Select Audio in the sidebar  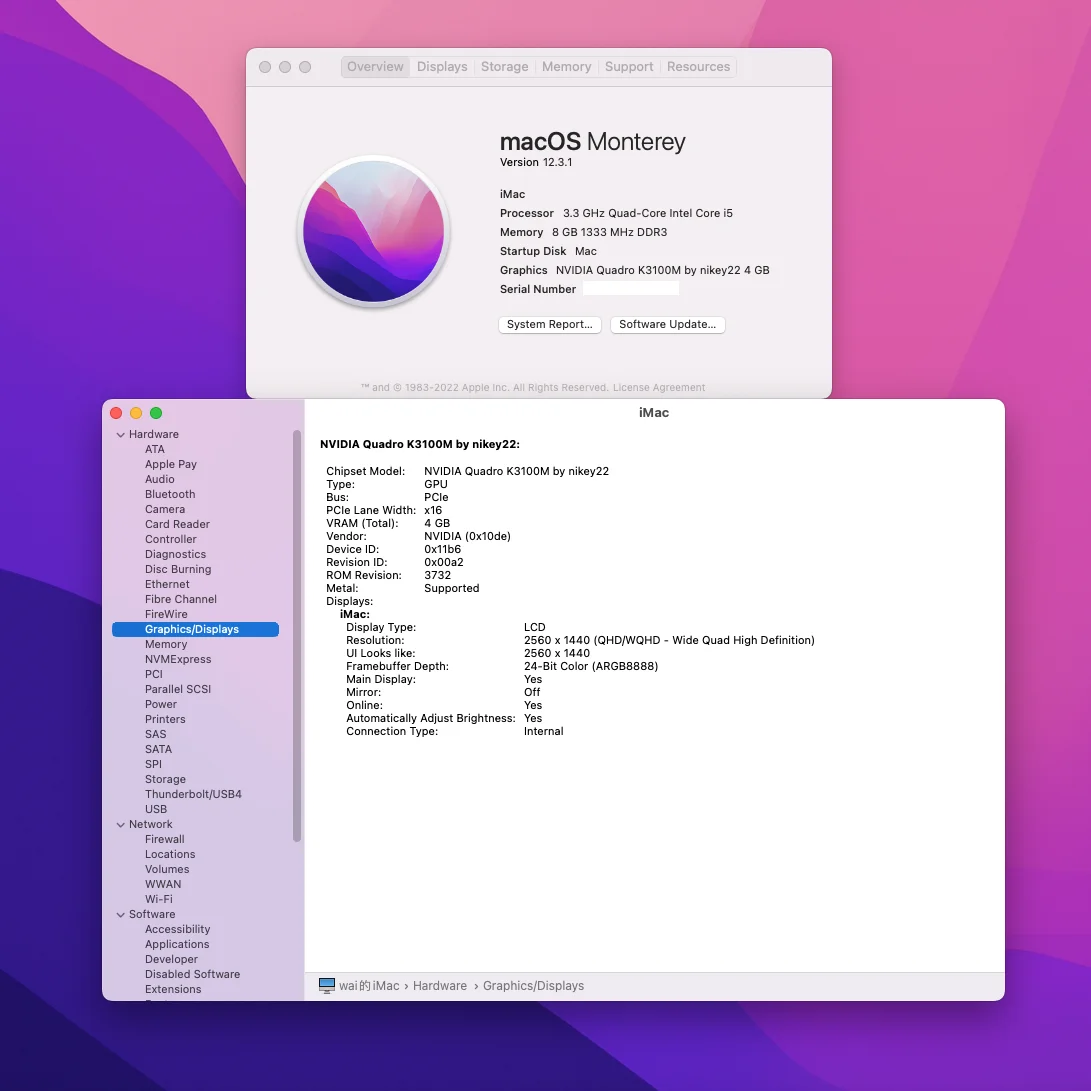pos(159,479)
